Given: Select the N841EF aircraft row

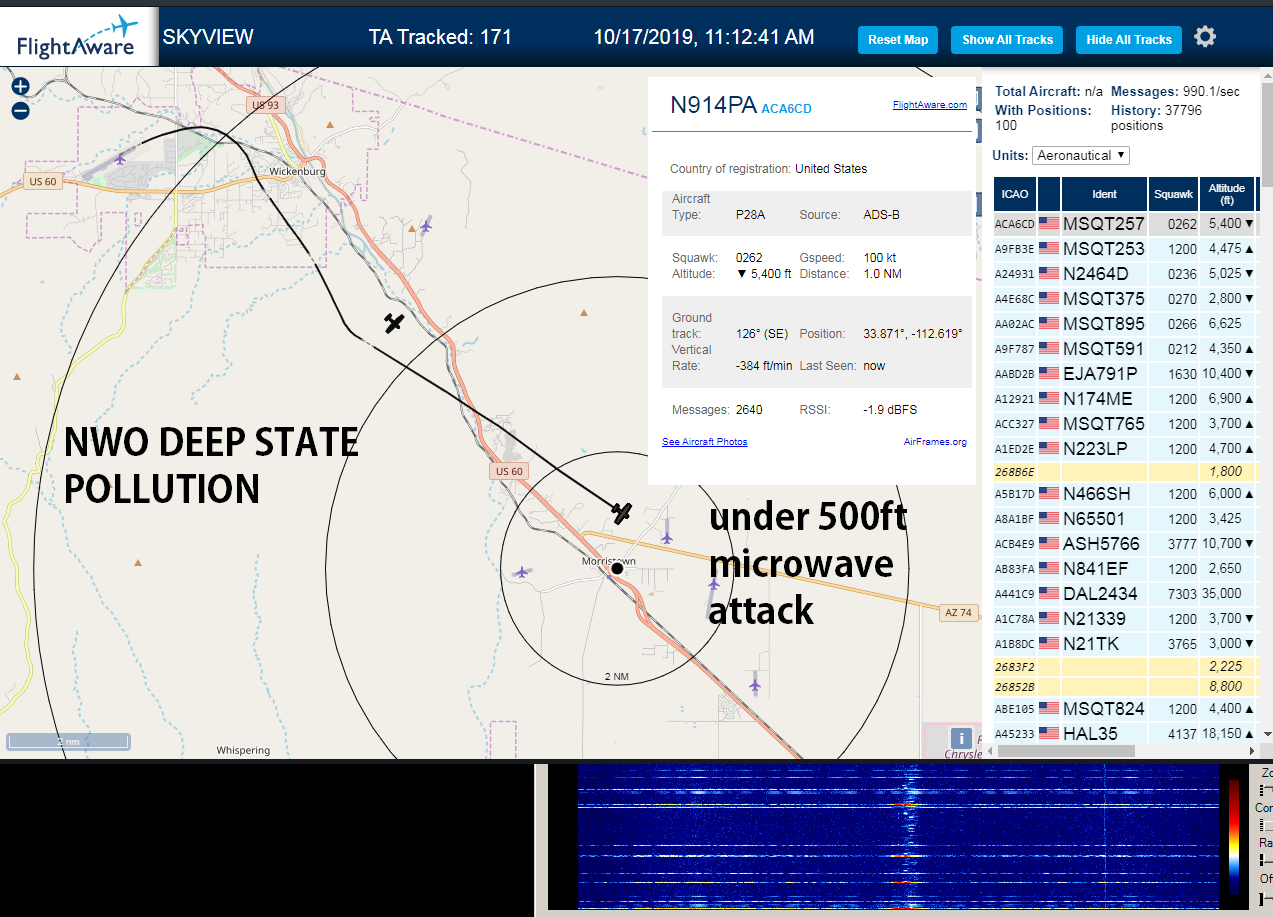Looking at the screenshot, I should pos(1125,569).
